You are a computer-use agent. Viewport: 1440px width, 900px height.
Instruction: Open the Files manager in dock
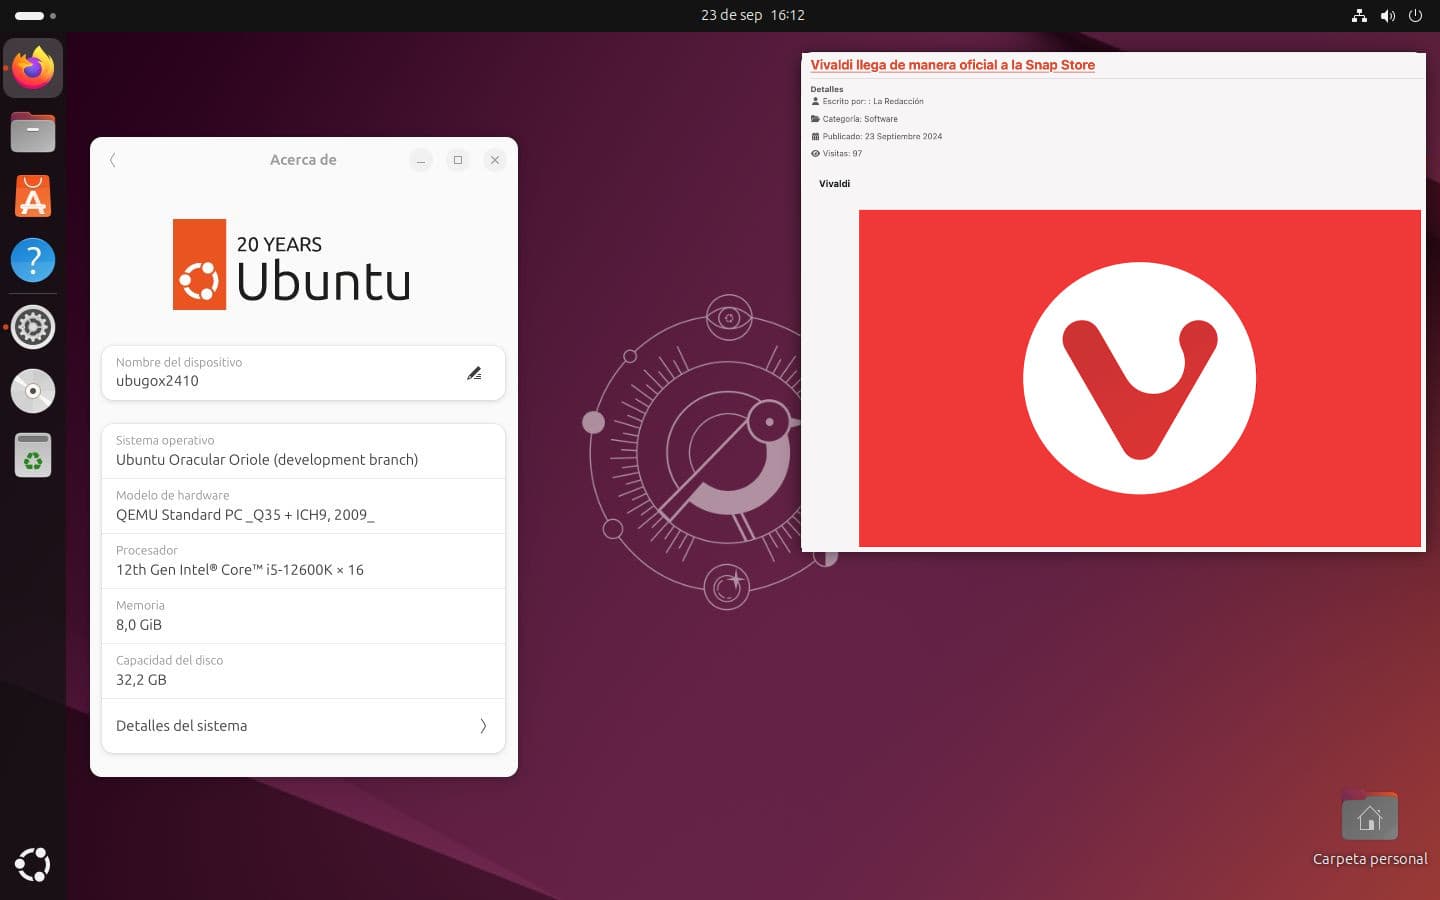pos(33,132)
